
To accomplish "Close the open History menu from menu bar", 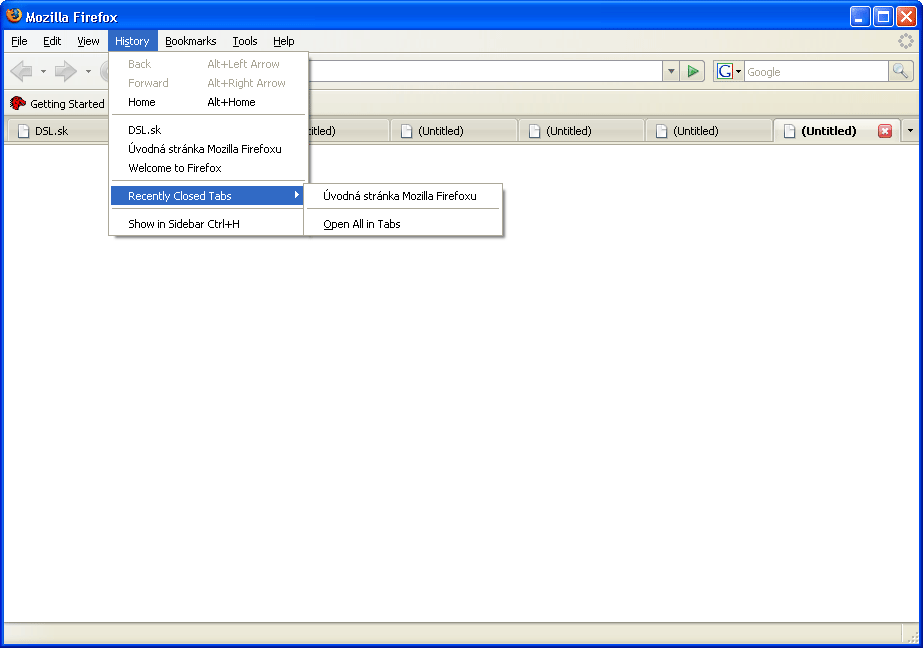I will pyautogui.click(x=132, y=41).
